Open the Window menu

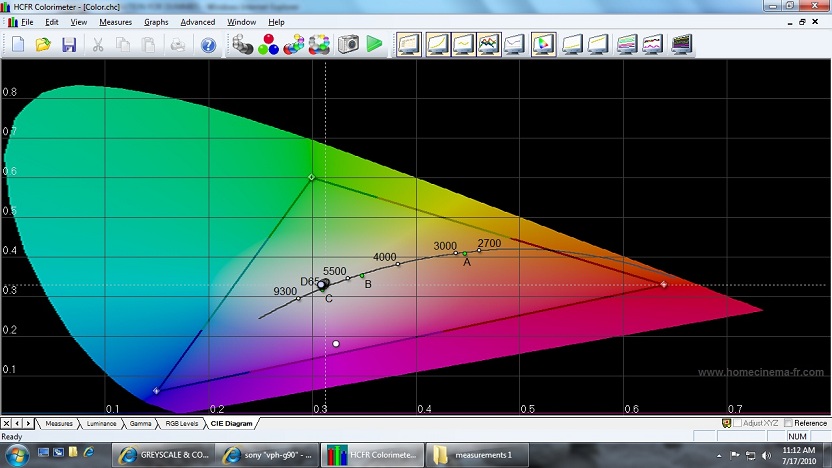pyautogui.click(x=241, y=22)
